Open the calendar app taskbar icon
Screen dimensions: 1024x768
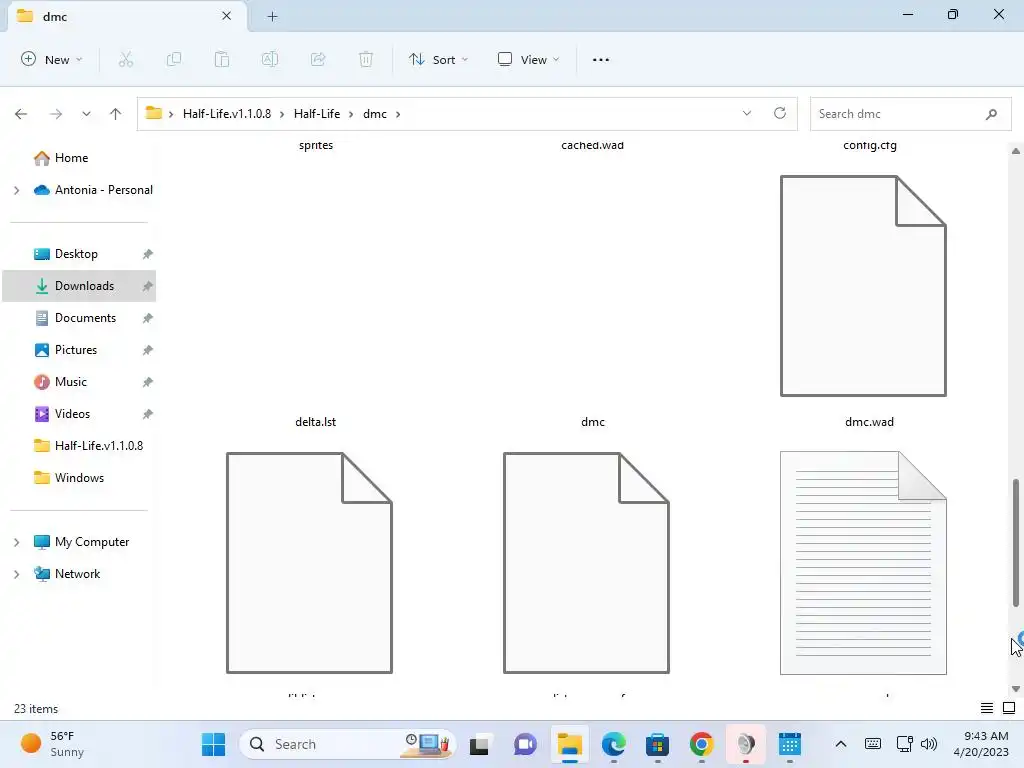click(x=790, y=744)
